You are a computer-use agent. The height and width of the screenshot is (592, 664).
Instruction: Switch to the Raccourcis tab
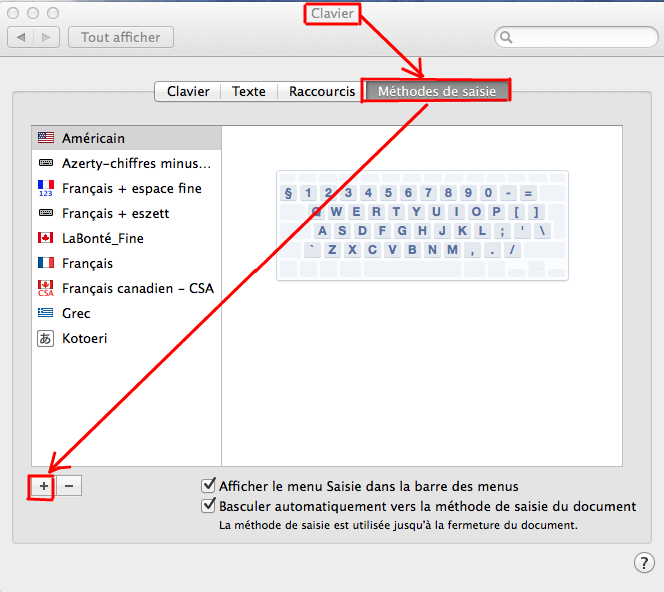click(x=321, y=91)
